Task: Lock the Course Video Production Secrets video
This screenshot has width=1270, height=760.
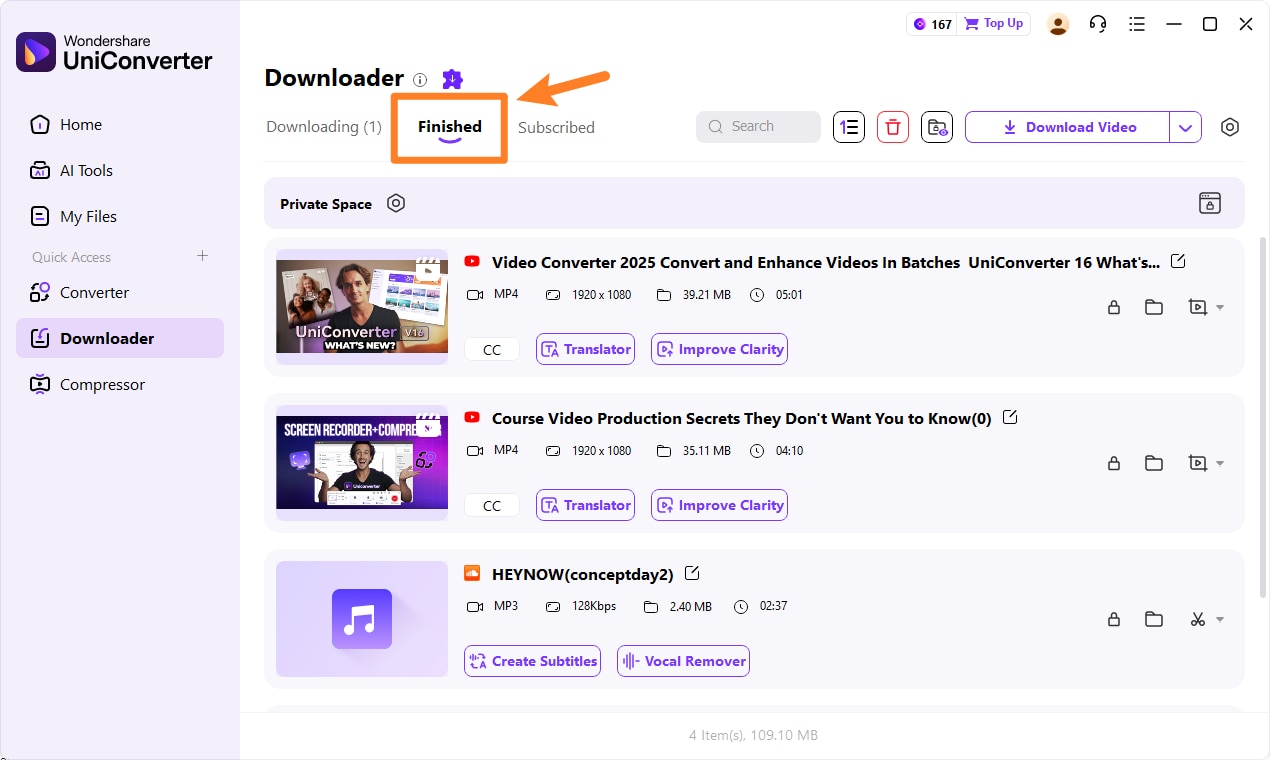Action: [x=1114, y=463]
